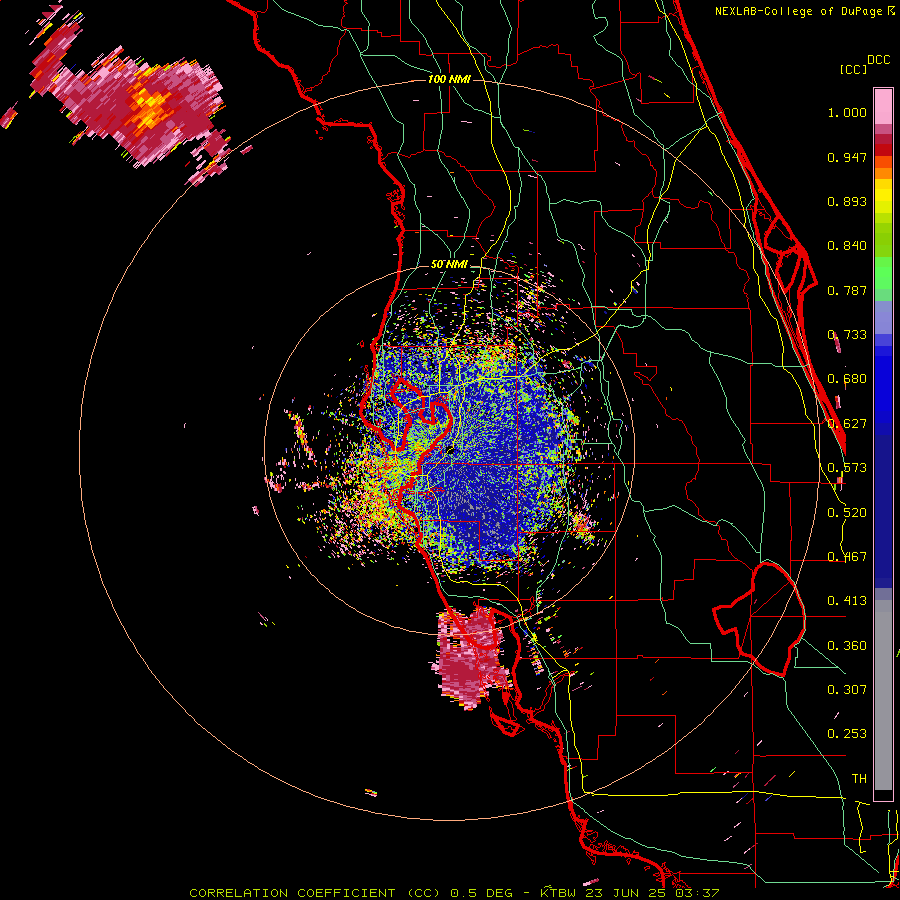
Task: Select the 0.840 scale value
Action: 847,246
